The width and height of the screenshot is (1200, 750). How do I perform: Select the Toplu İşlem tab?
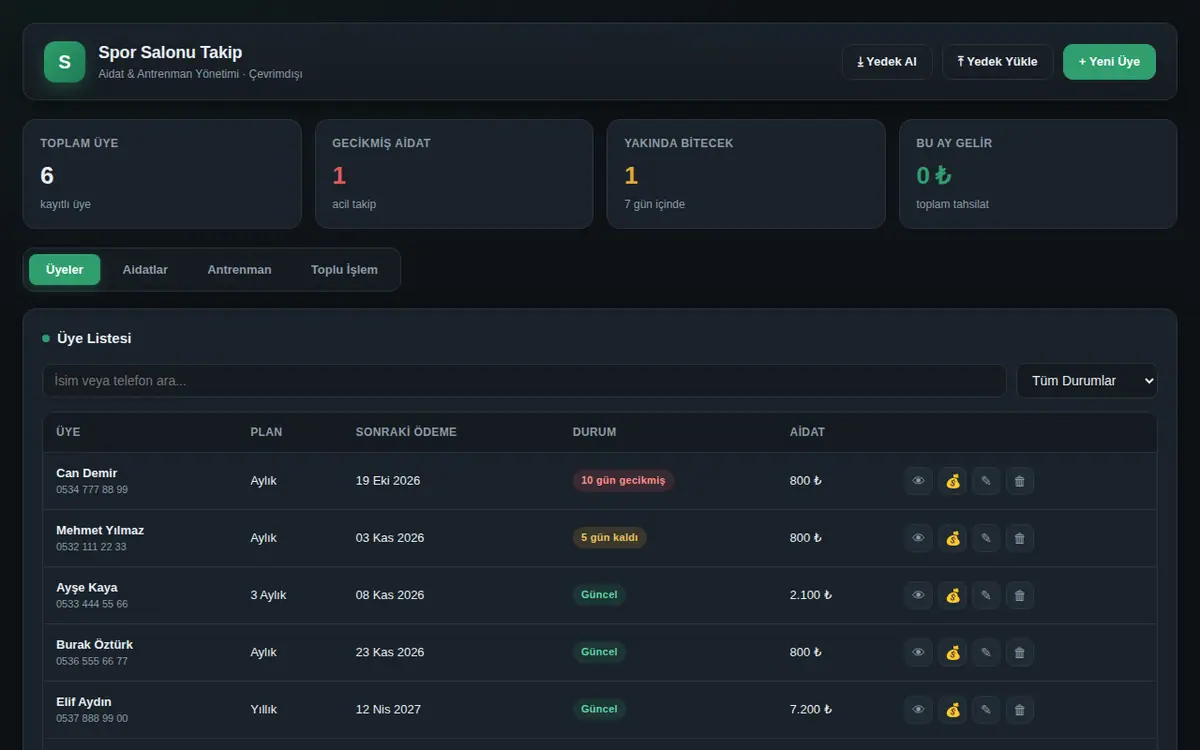[x=344, y=270]
